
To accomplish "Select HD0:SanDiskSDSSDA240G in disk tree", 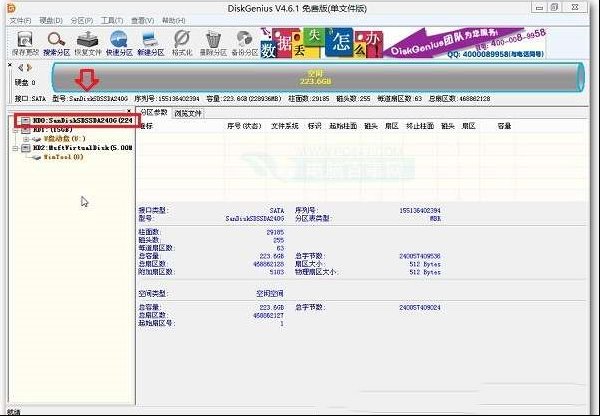I will click(x=82, y=121).
